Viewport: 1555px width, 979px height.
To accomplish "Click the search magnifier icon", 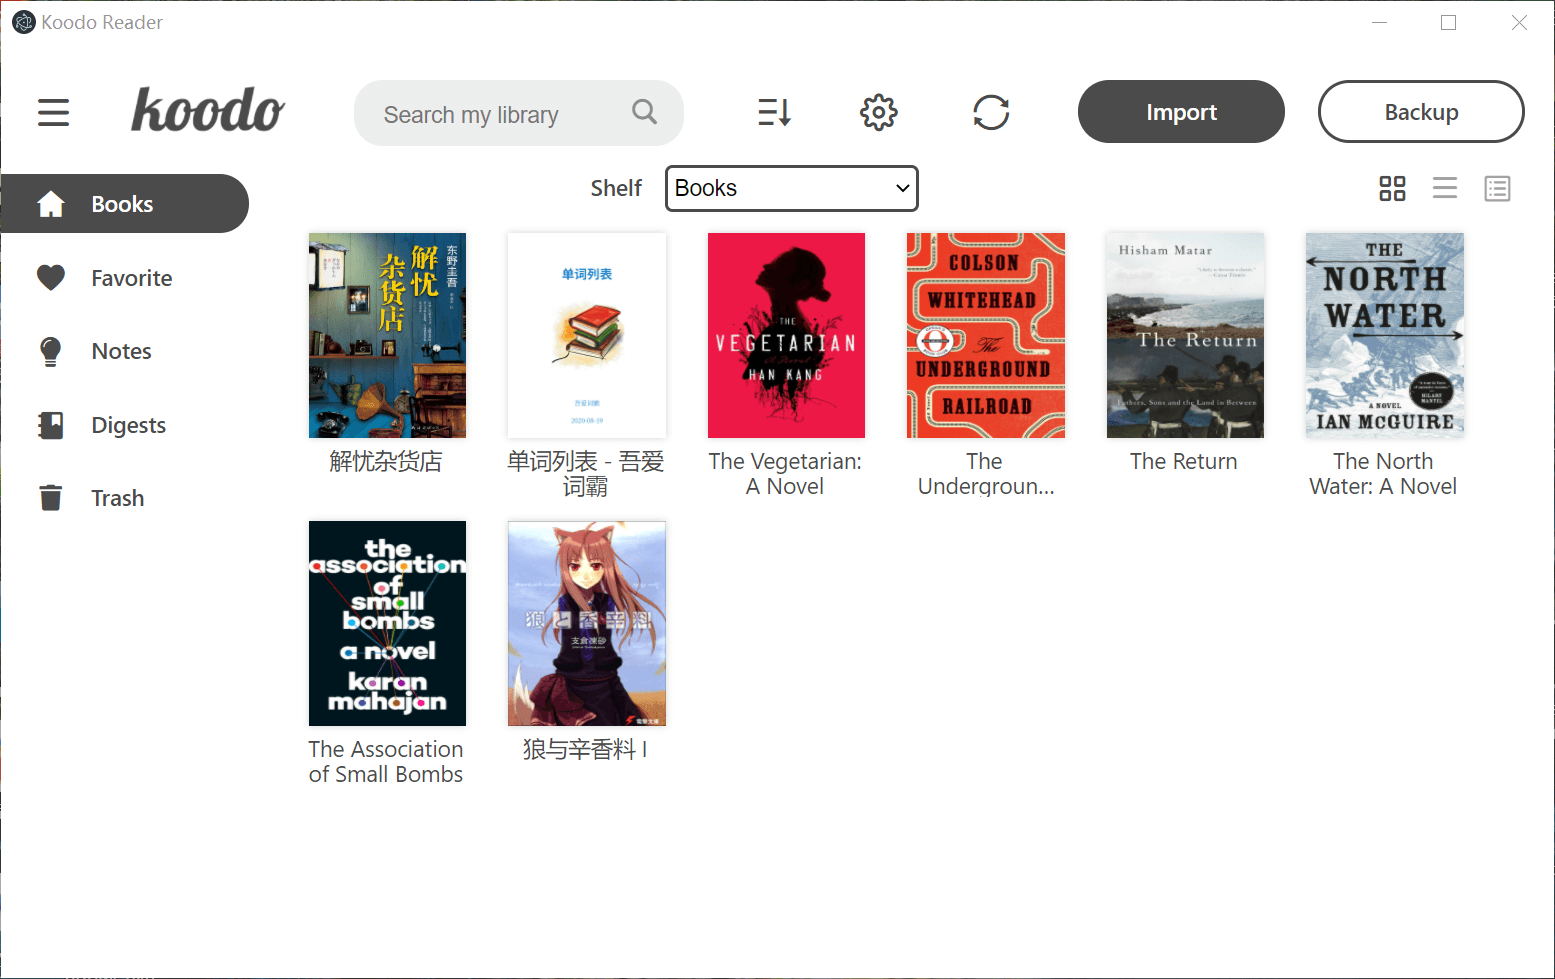I will pyautogui.click(x=644, y=112).
